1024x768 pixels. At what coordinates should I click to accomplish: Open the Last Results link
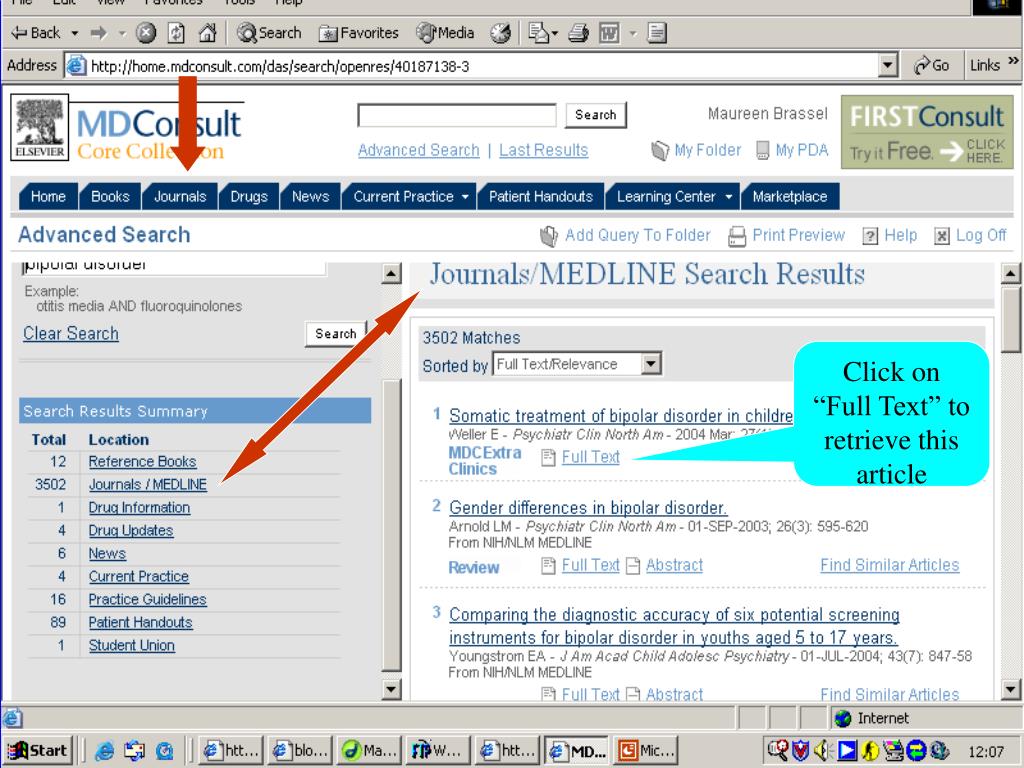click(543, 150)
